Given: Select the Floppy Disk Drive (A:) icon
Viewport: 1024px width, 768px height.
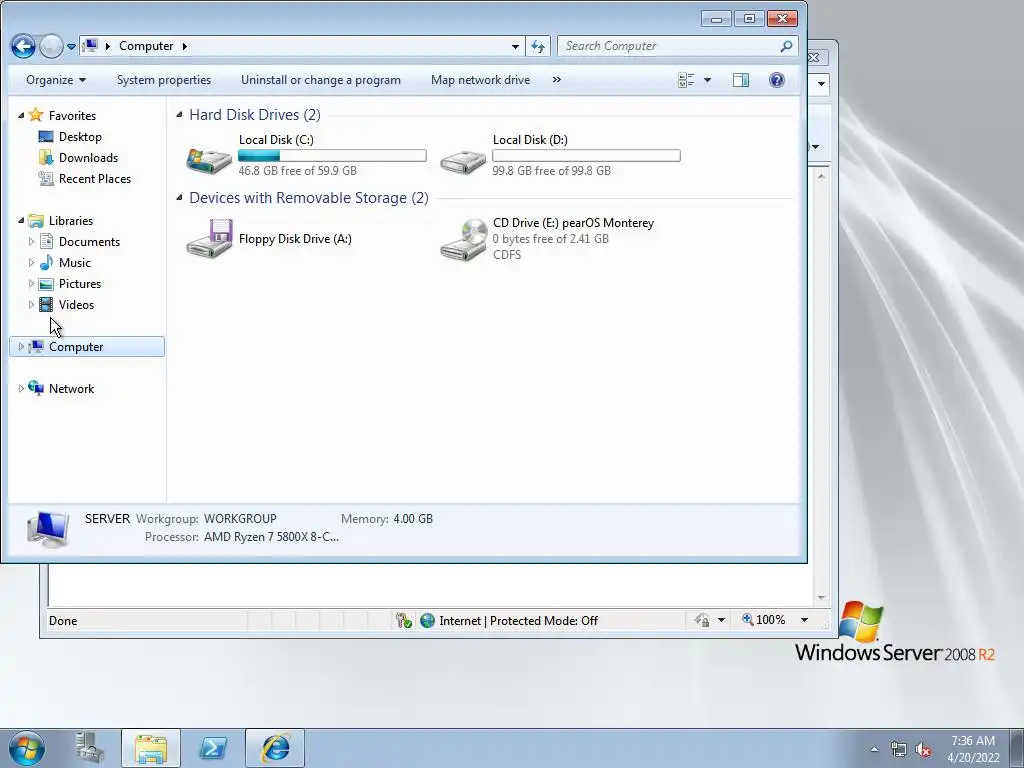Looking at the screenshot, I should point(209,239).
